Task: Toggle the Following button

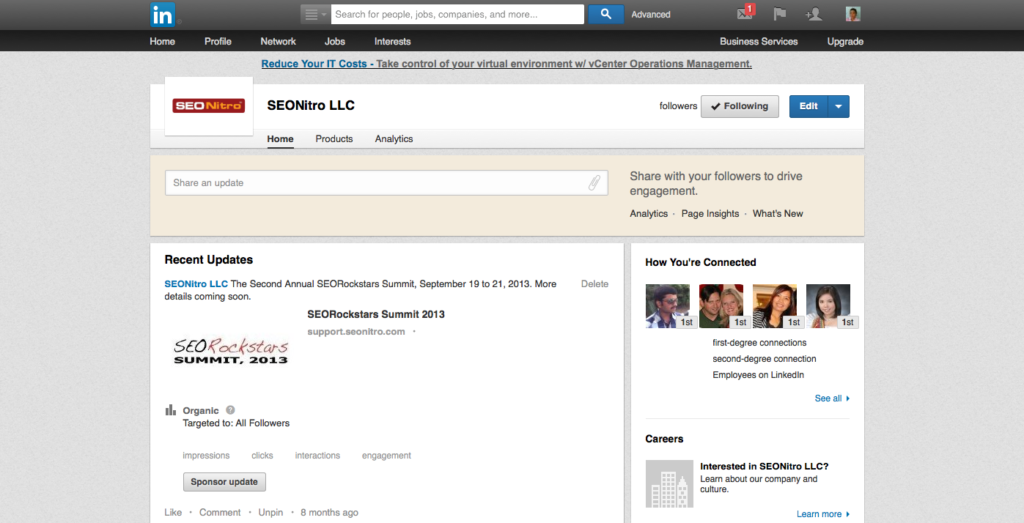Action: [740, 106]
